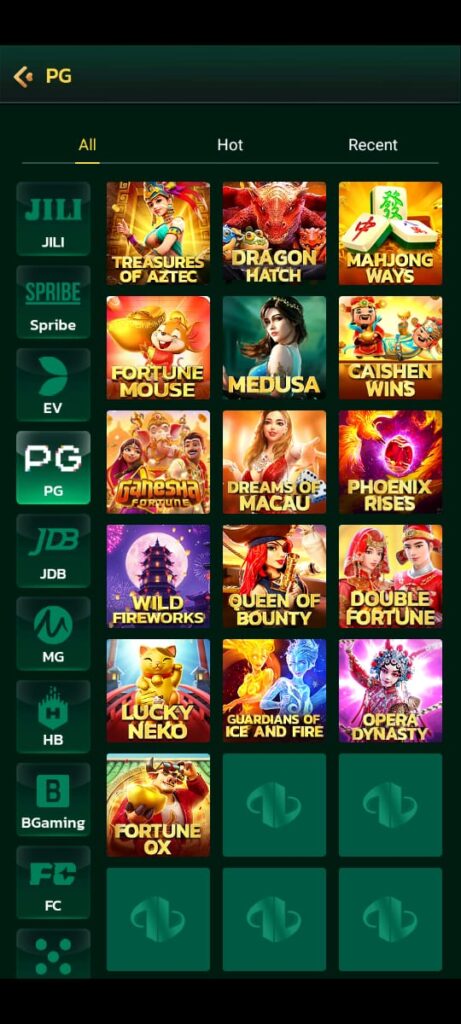Open the Dragon Hatch game tile

(x=274, y=233)
